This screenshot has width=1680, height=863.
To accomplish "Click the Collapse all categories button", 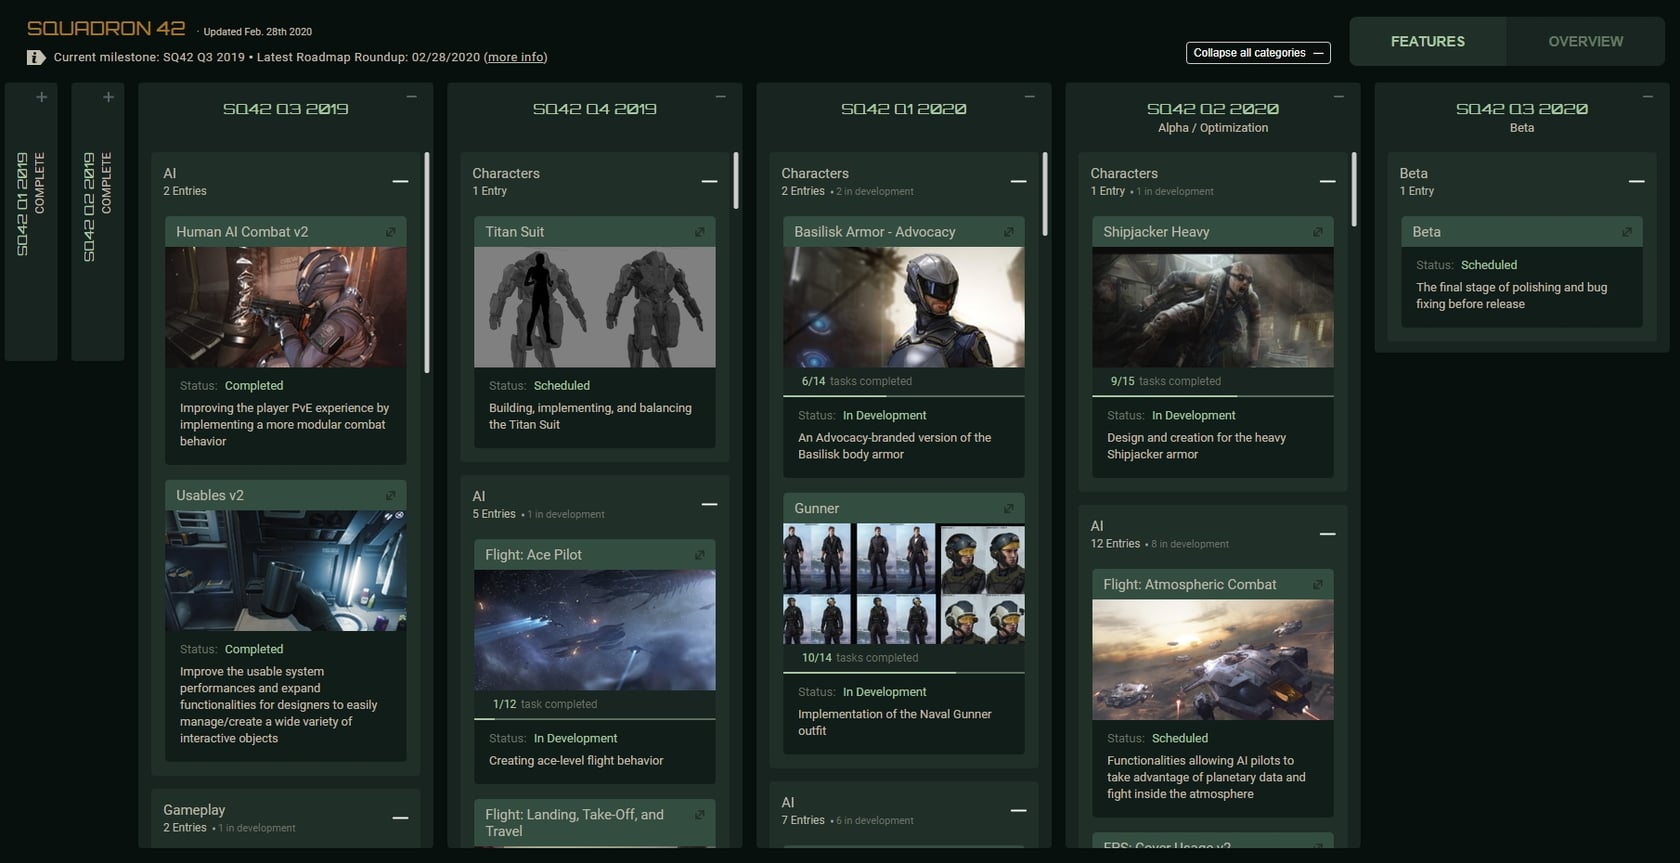I will (1257, 53).
